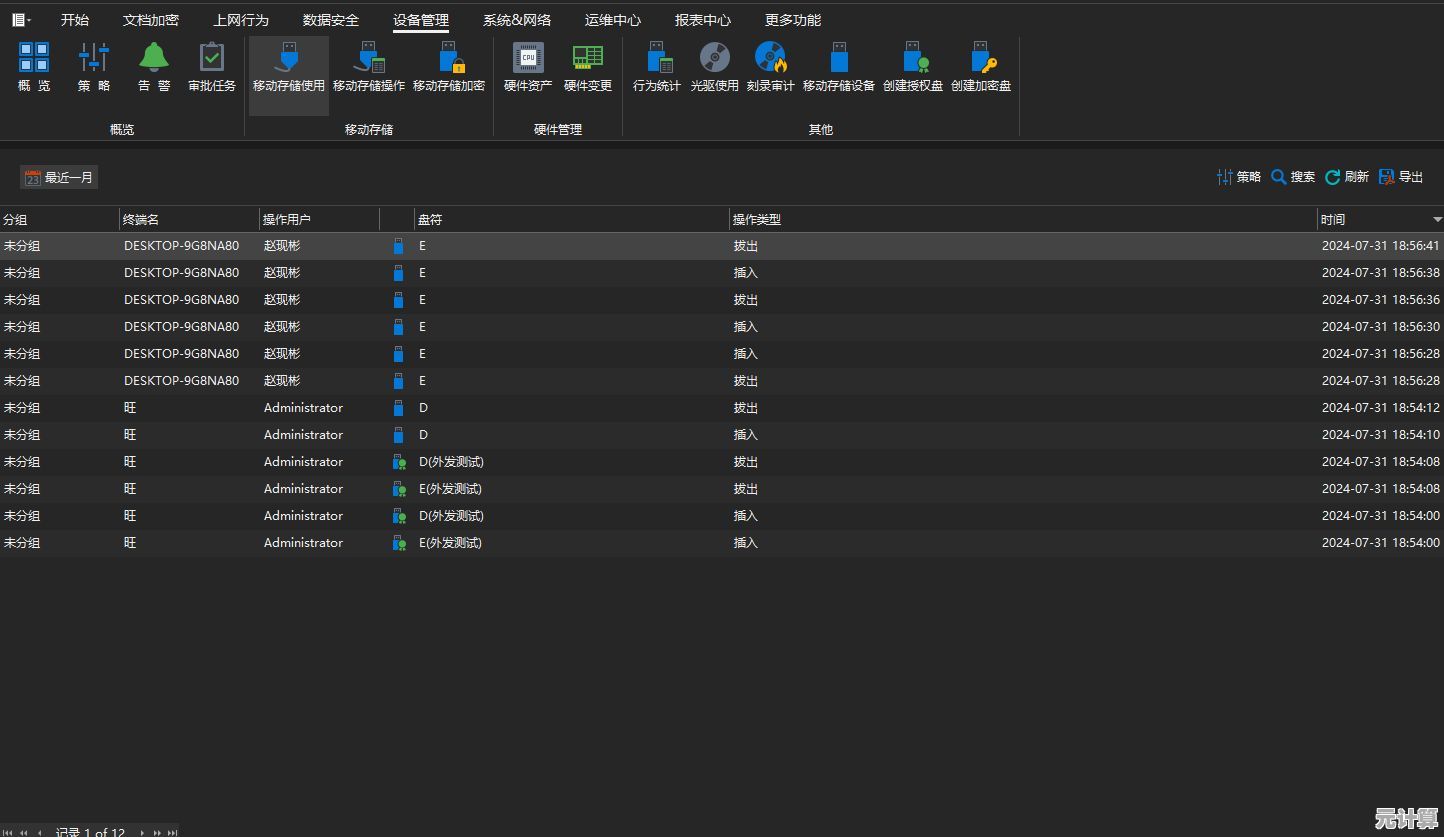1444x837 pixels.
Task: Open the 最近一月 date range selector
Action: (59, 177)
